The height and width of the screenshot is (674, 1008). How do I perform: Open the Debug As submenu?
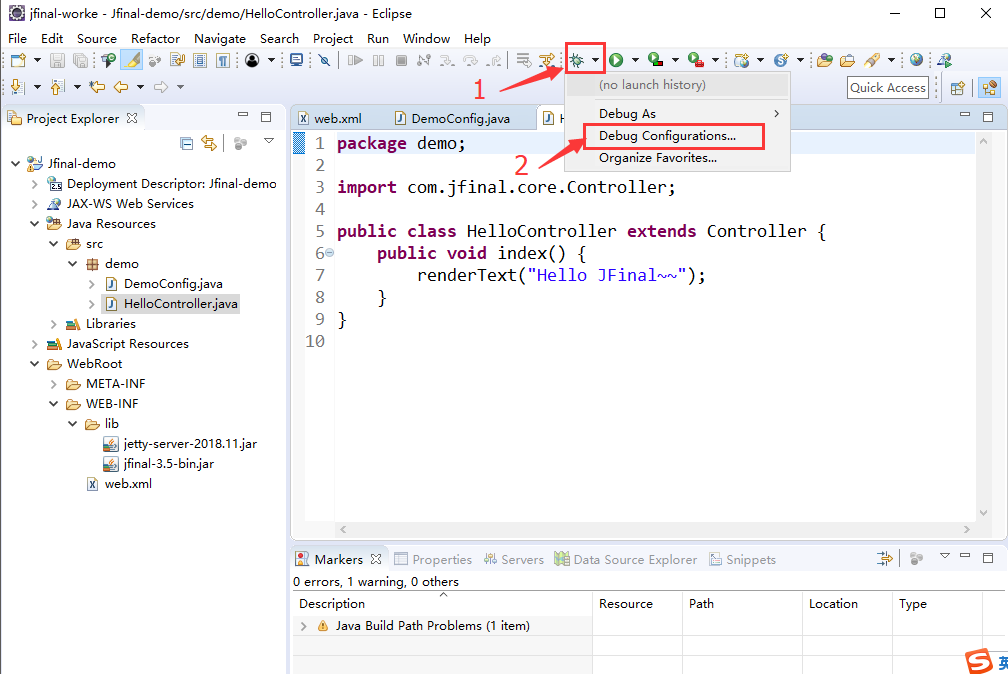coord(677,114)
